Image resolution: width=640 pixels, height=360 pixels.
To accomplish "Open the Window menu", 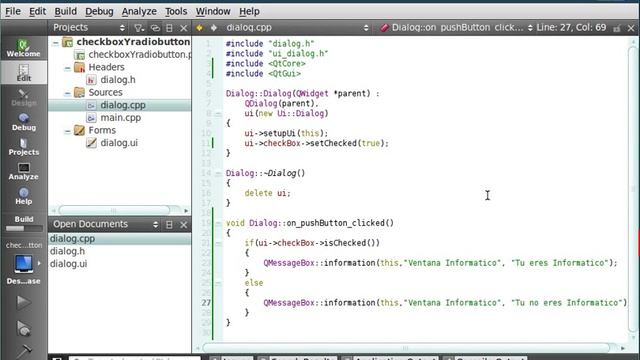I will pos(213,11).
